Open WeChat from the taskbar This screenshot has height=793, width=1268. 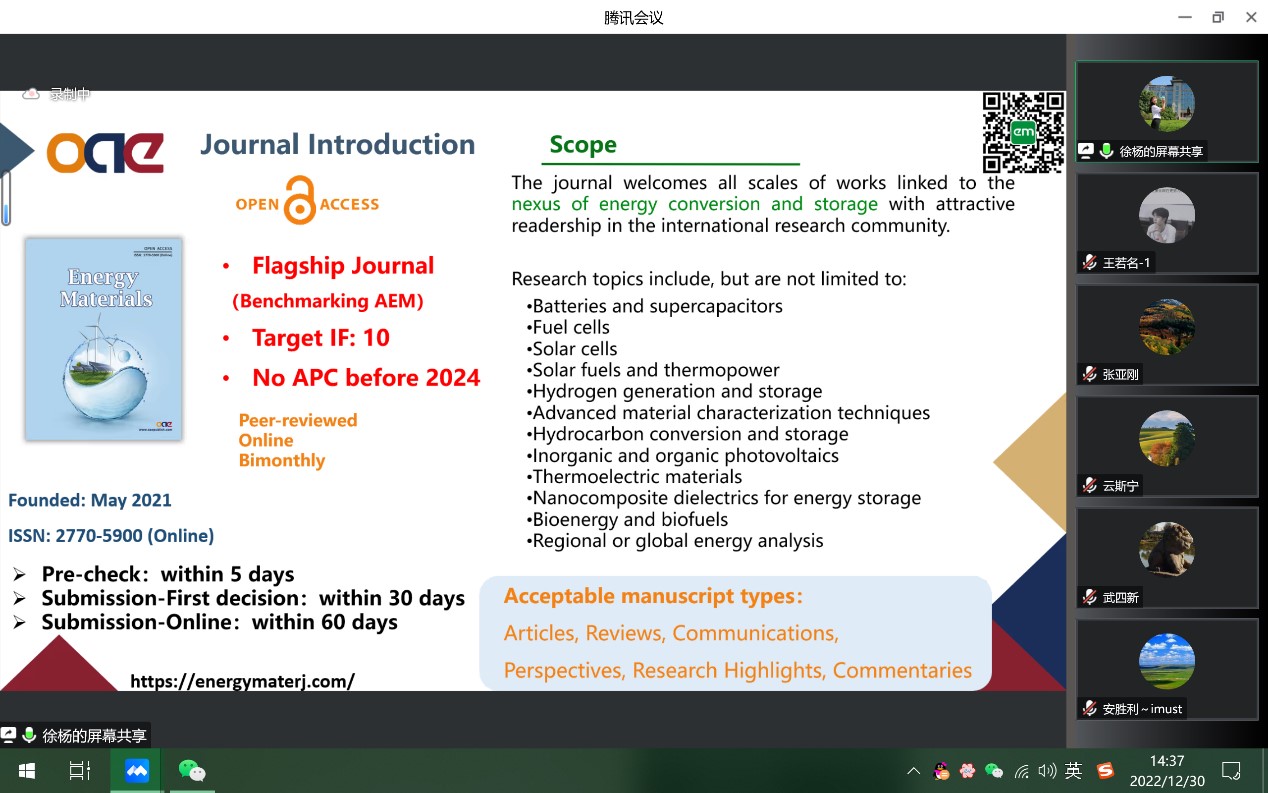point(191,771)
